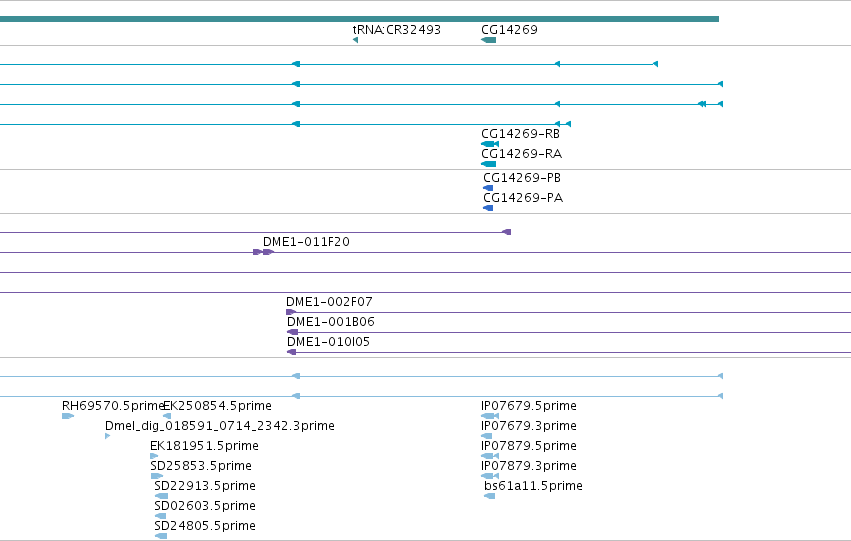Viewport: 851px width, 541px height.
Task: Select the CG14269-PA protein label
Action: 523,198
